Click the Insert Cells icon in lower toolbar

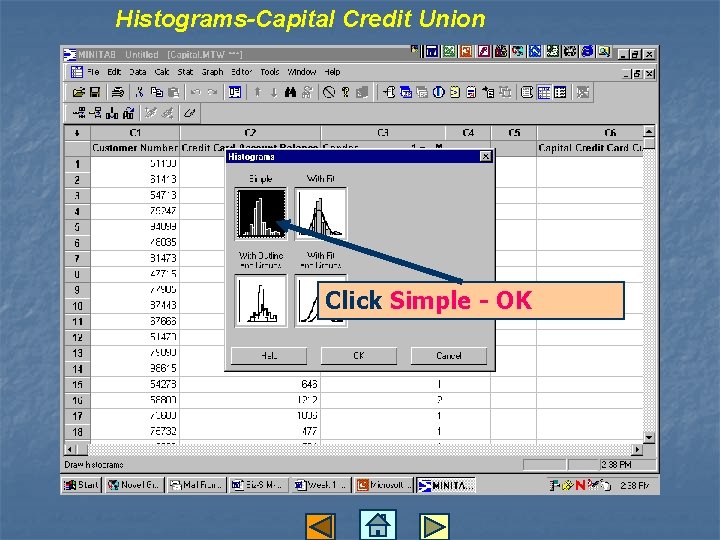coord(79,112)
